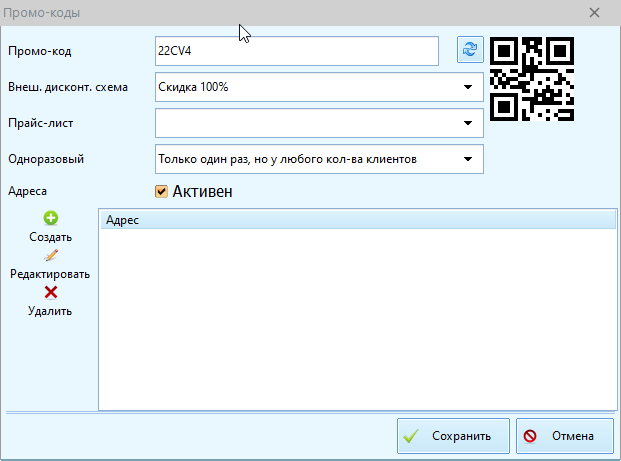Click the green plus Создать icon

(50, 219)
